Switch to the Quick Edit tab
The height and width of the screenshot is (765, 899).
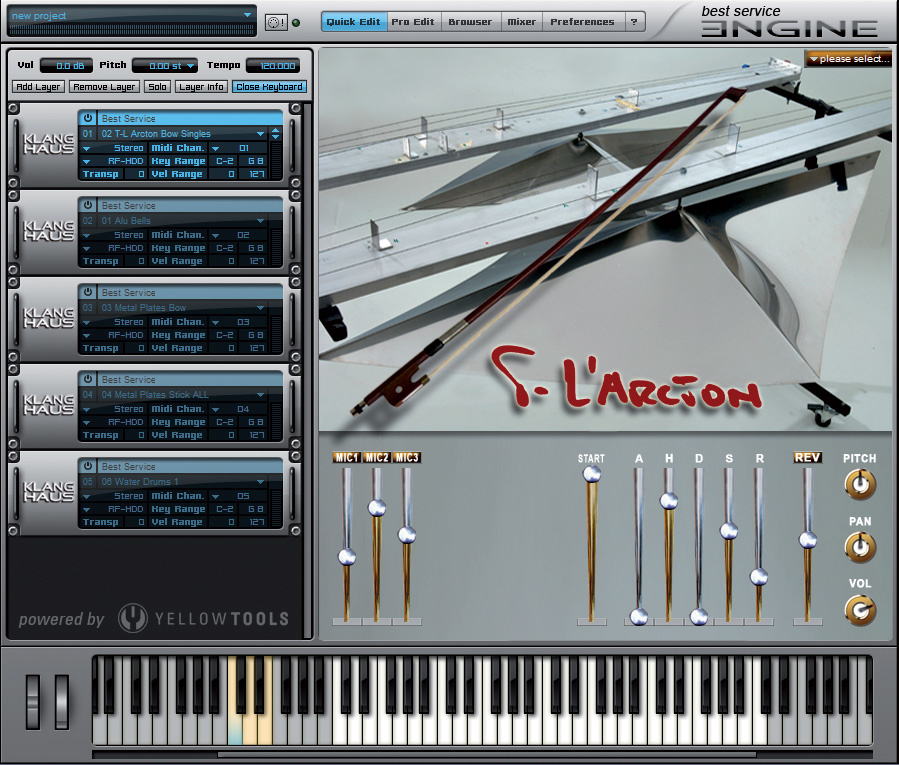(354, 22)
